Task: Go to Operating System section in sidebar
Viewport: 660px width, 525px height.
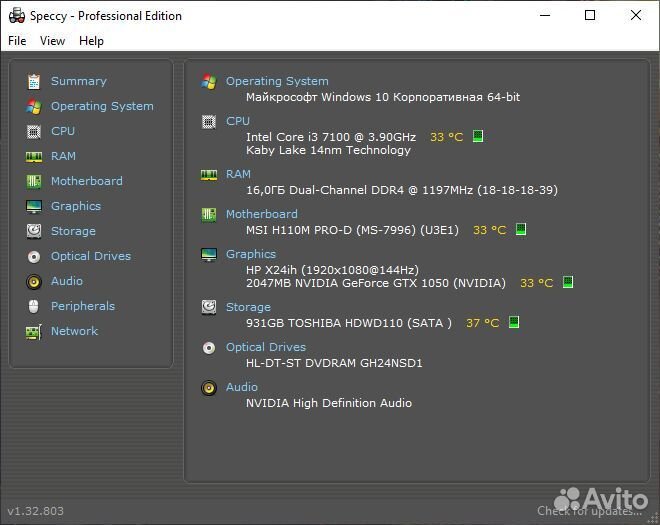Action: click(102, 106)
